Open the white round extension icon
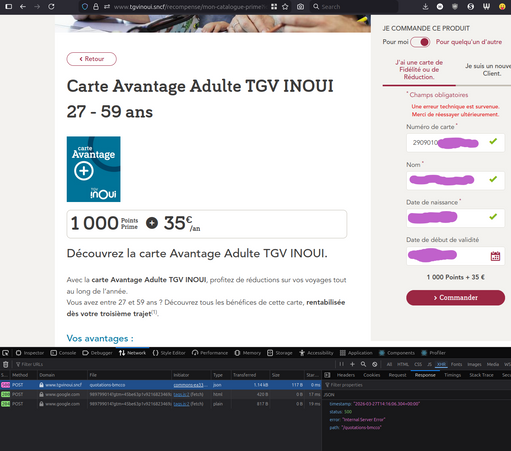This screenshot has width=511, height=451. 440,6
